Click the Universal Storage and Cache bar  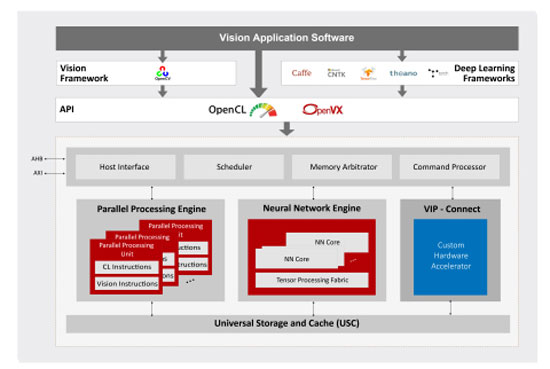pyautogui.click(x=288, y=323)
